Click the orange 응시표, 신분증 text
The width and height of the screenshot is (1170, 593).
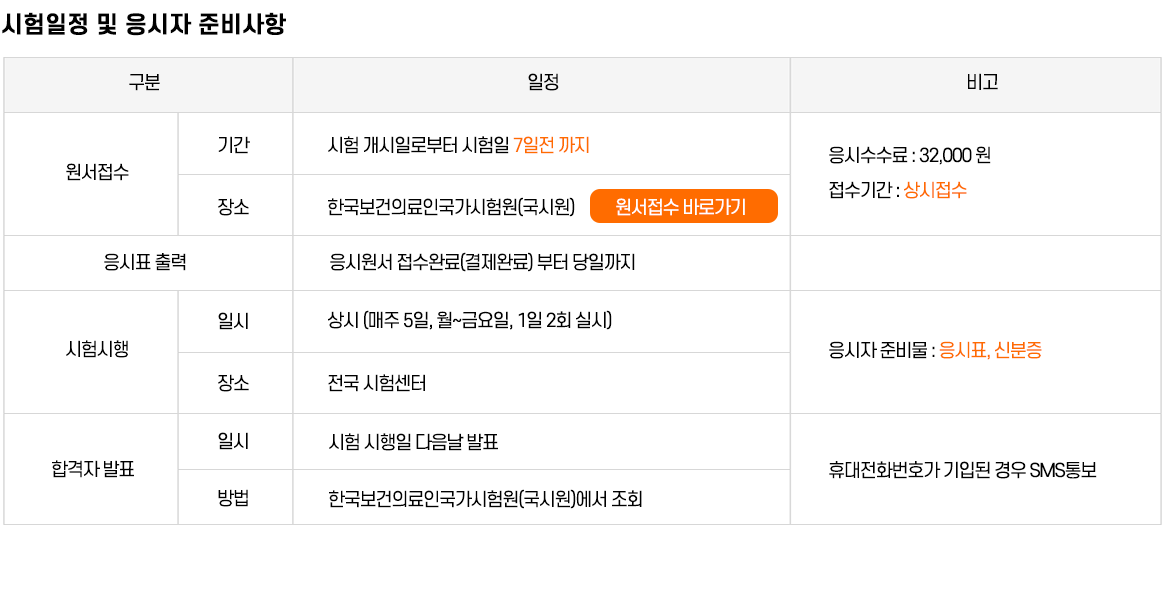pyautogui.click(x=990, y=351)
